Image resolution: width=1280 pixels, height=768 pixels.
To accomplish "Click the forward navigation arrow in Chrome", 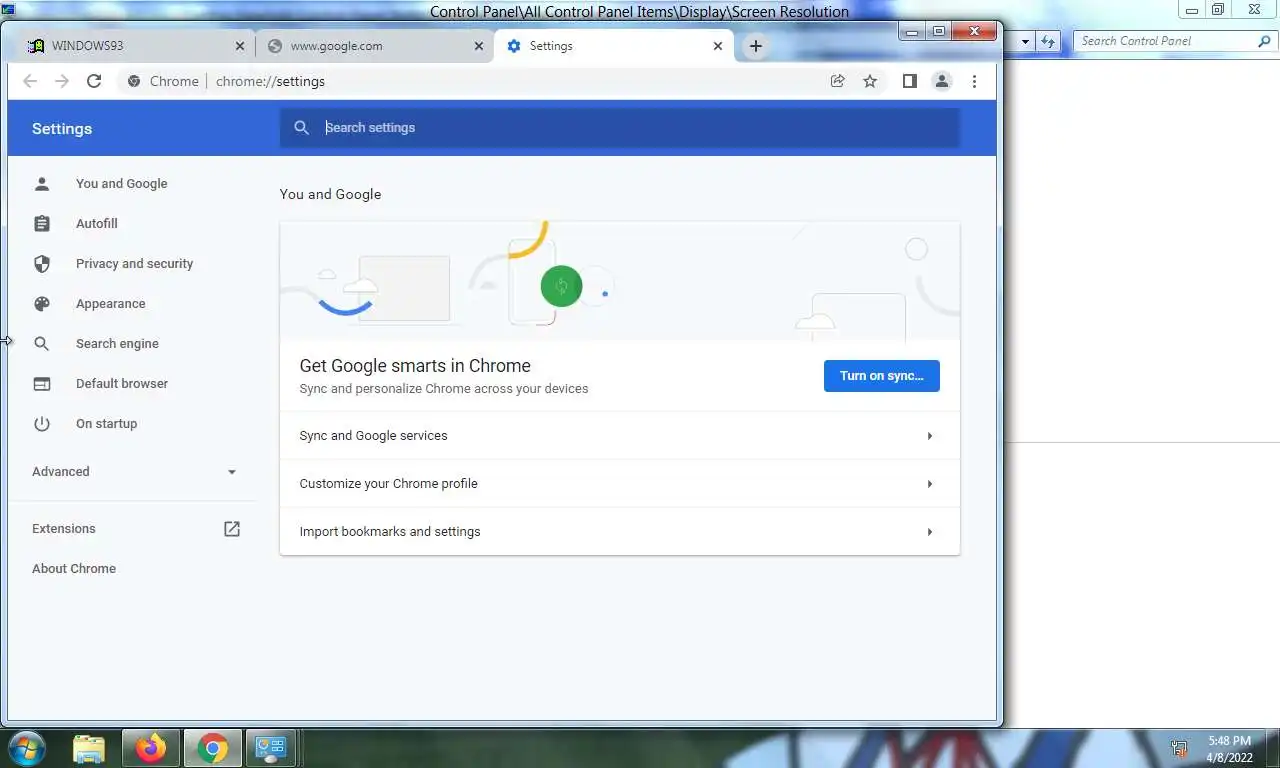I will pyautogui.click(x=62, y=81).
